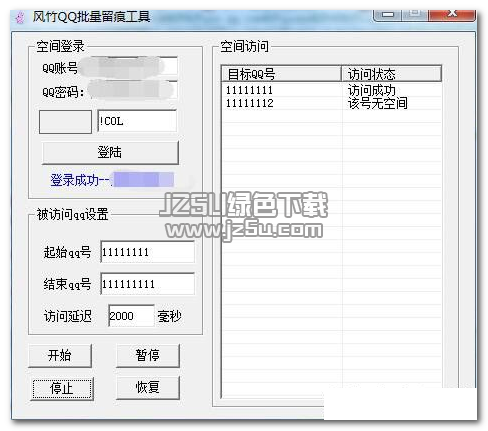Click the 访问状态 column header
The height and width of the screenshot is (431, 488).
[x=391, y=74]
